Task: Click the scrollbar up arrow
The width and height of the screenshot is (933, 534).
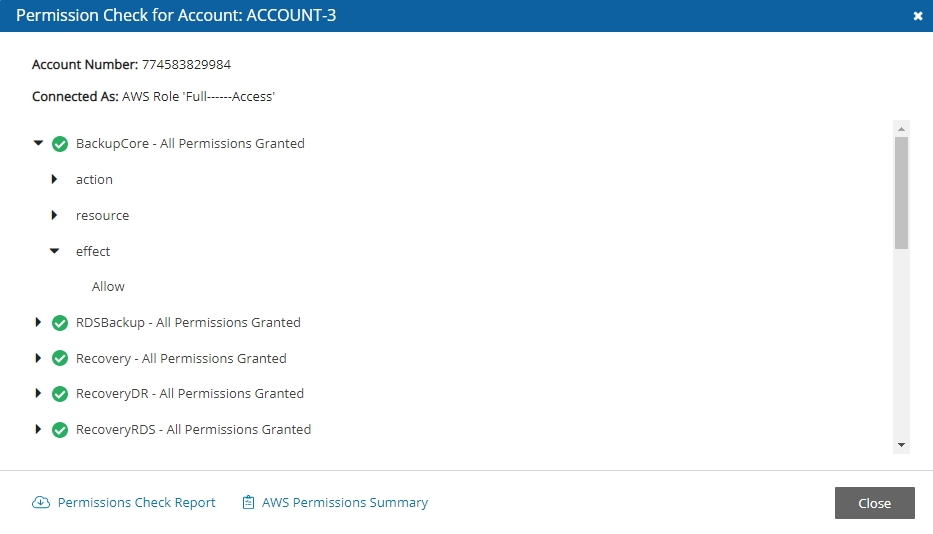Action: point(901,129)
